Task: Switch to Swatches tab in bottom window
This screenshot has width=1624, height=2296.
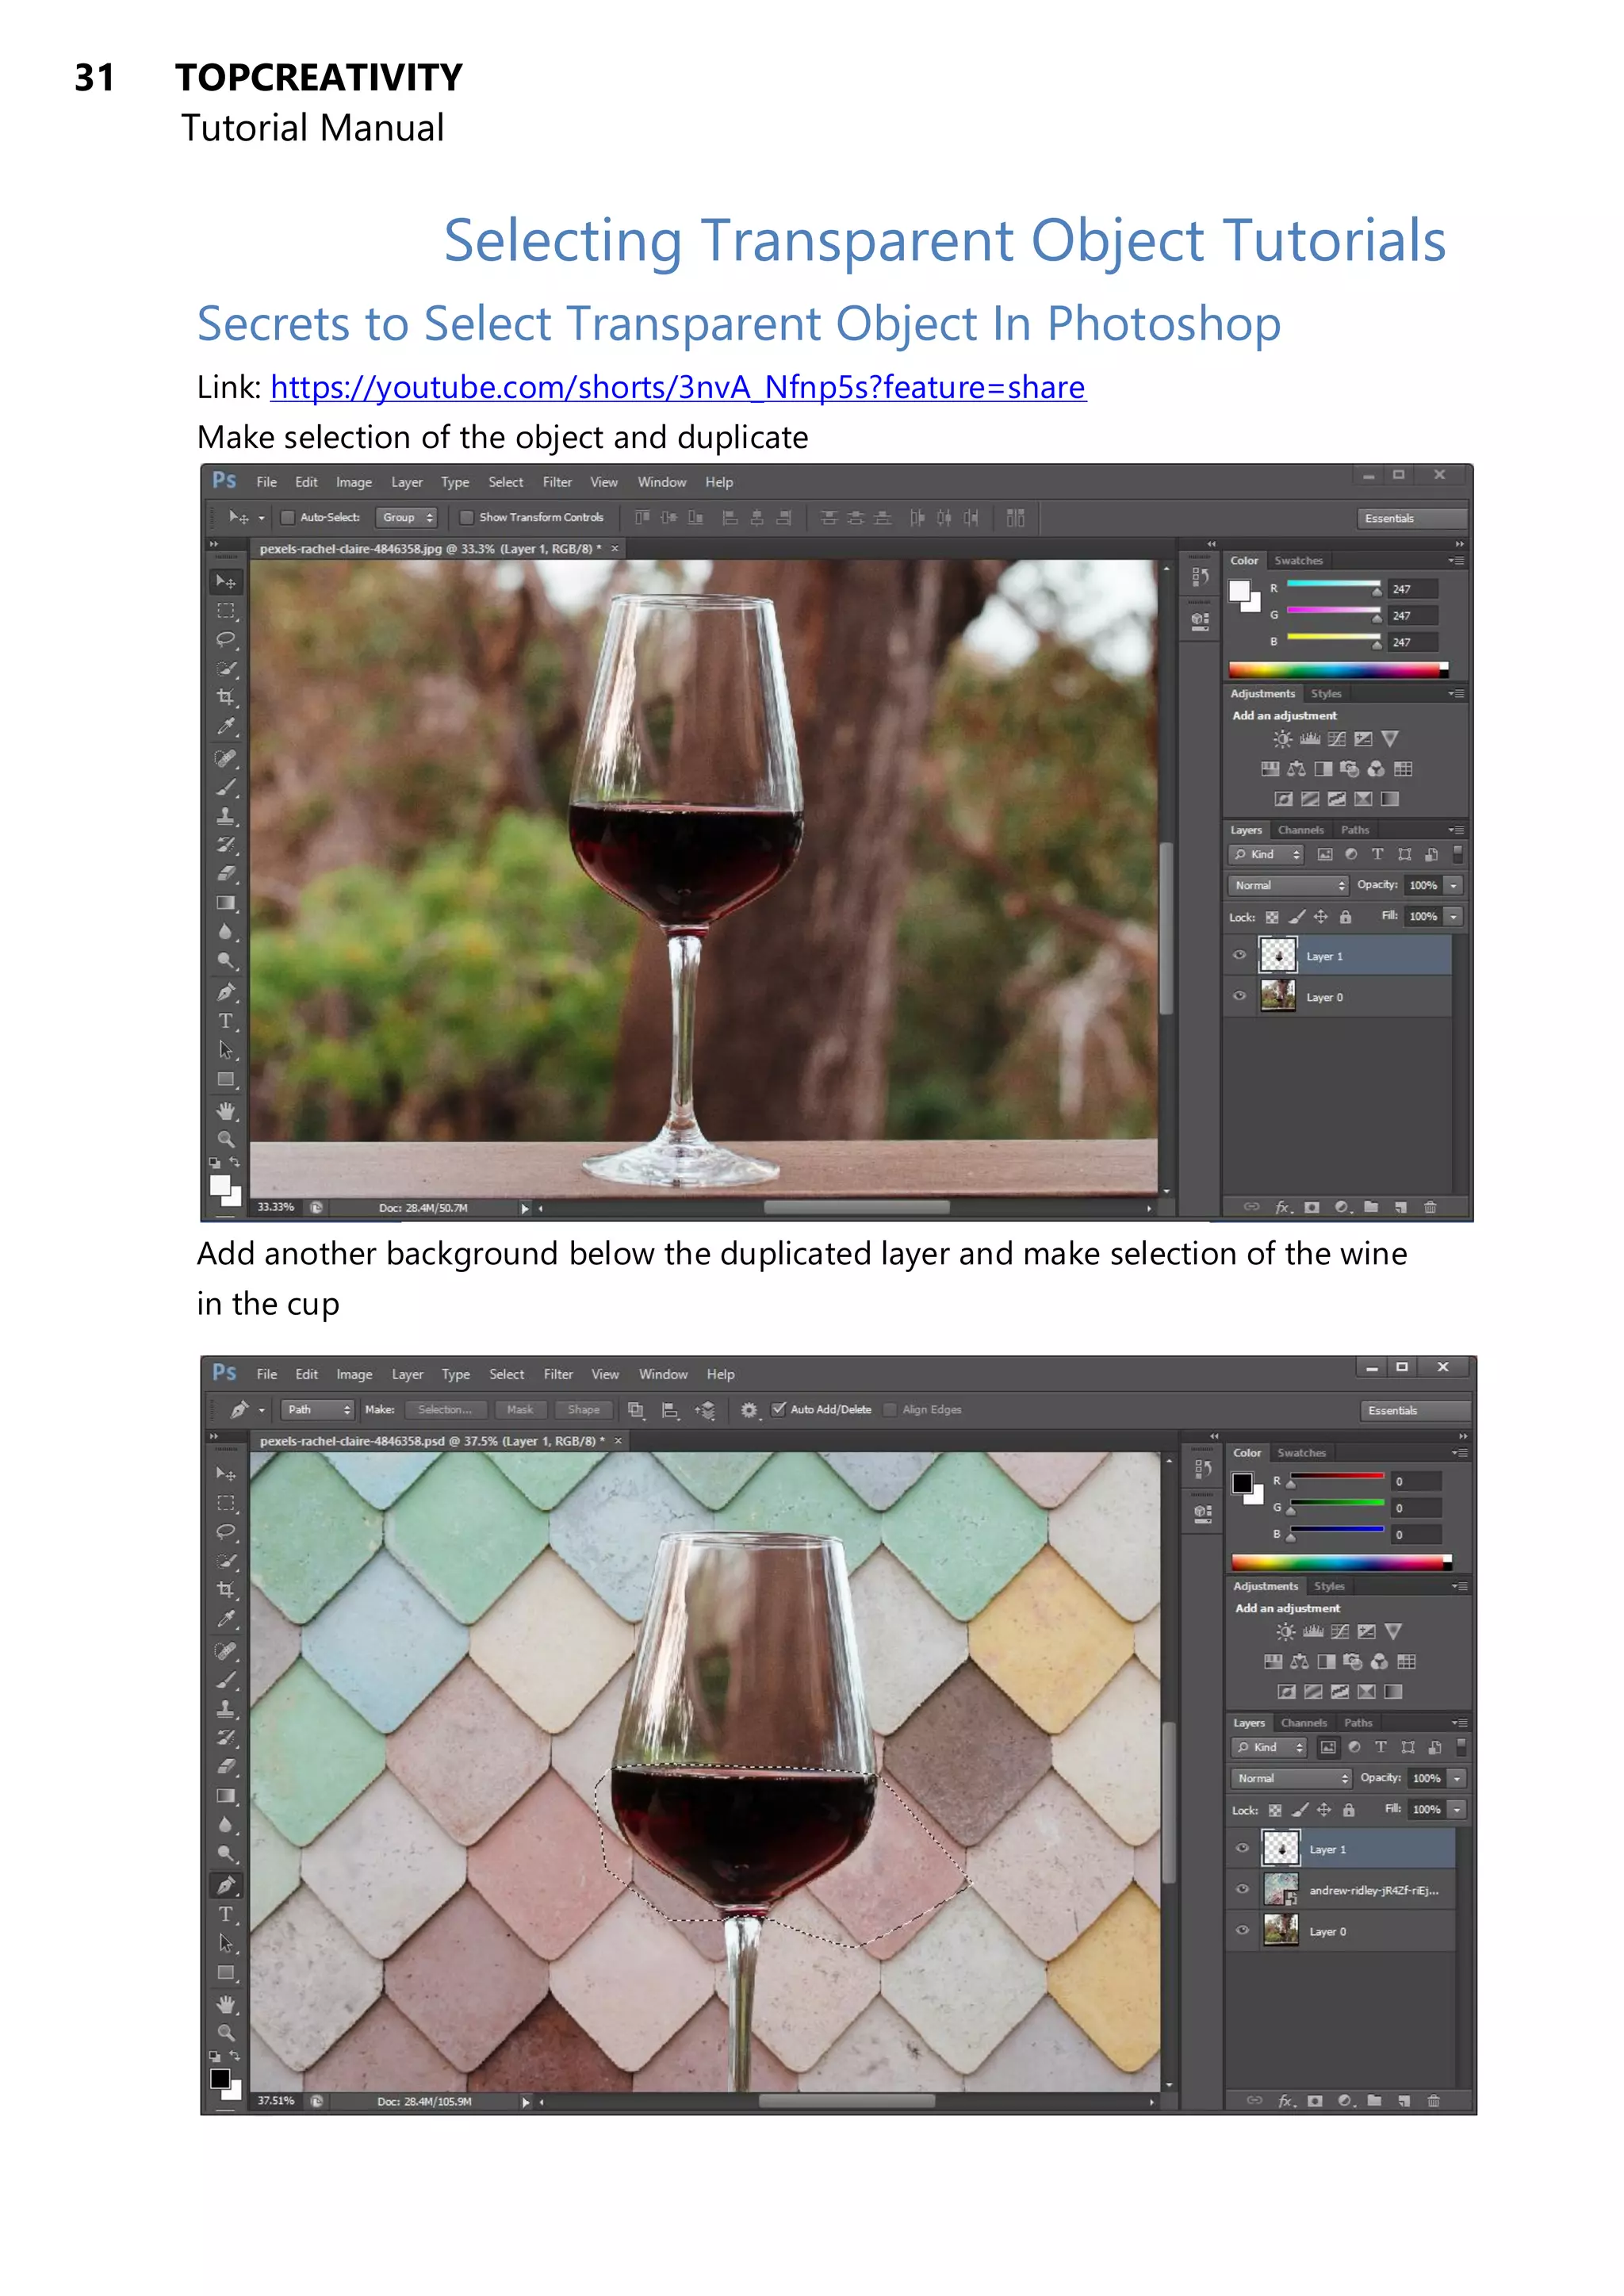Action: tap(1302, 1453)
